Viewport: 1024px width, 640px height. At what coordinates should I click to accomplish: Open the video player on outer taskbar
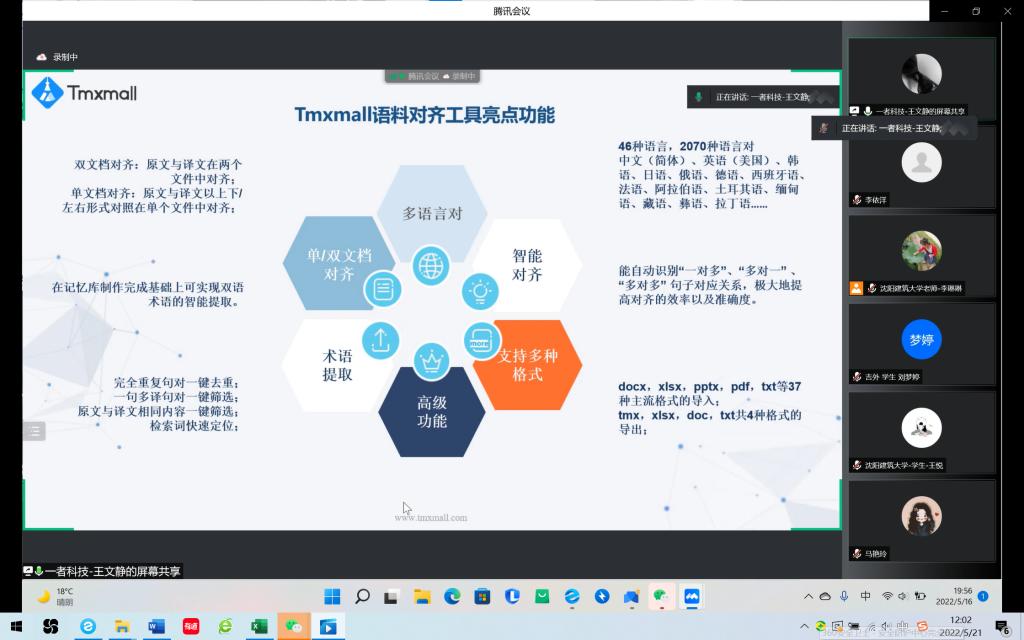tap(328, 627)
